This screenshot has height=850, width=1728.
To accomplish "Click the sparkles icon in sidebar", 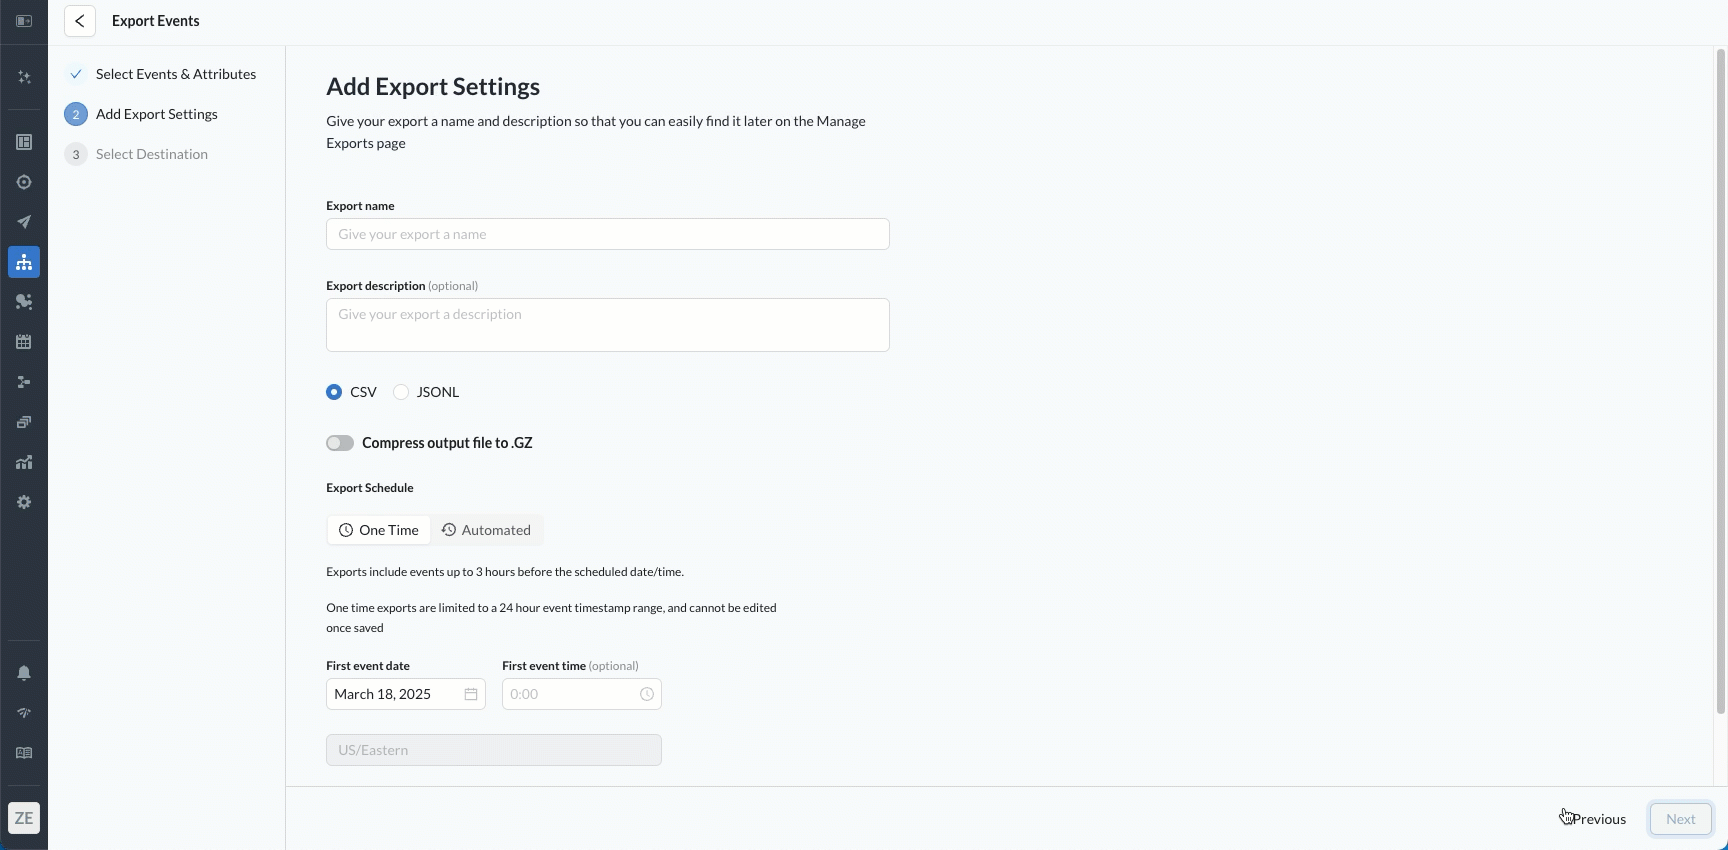I will click(24, 77).
